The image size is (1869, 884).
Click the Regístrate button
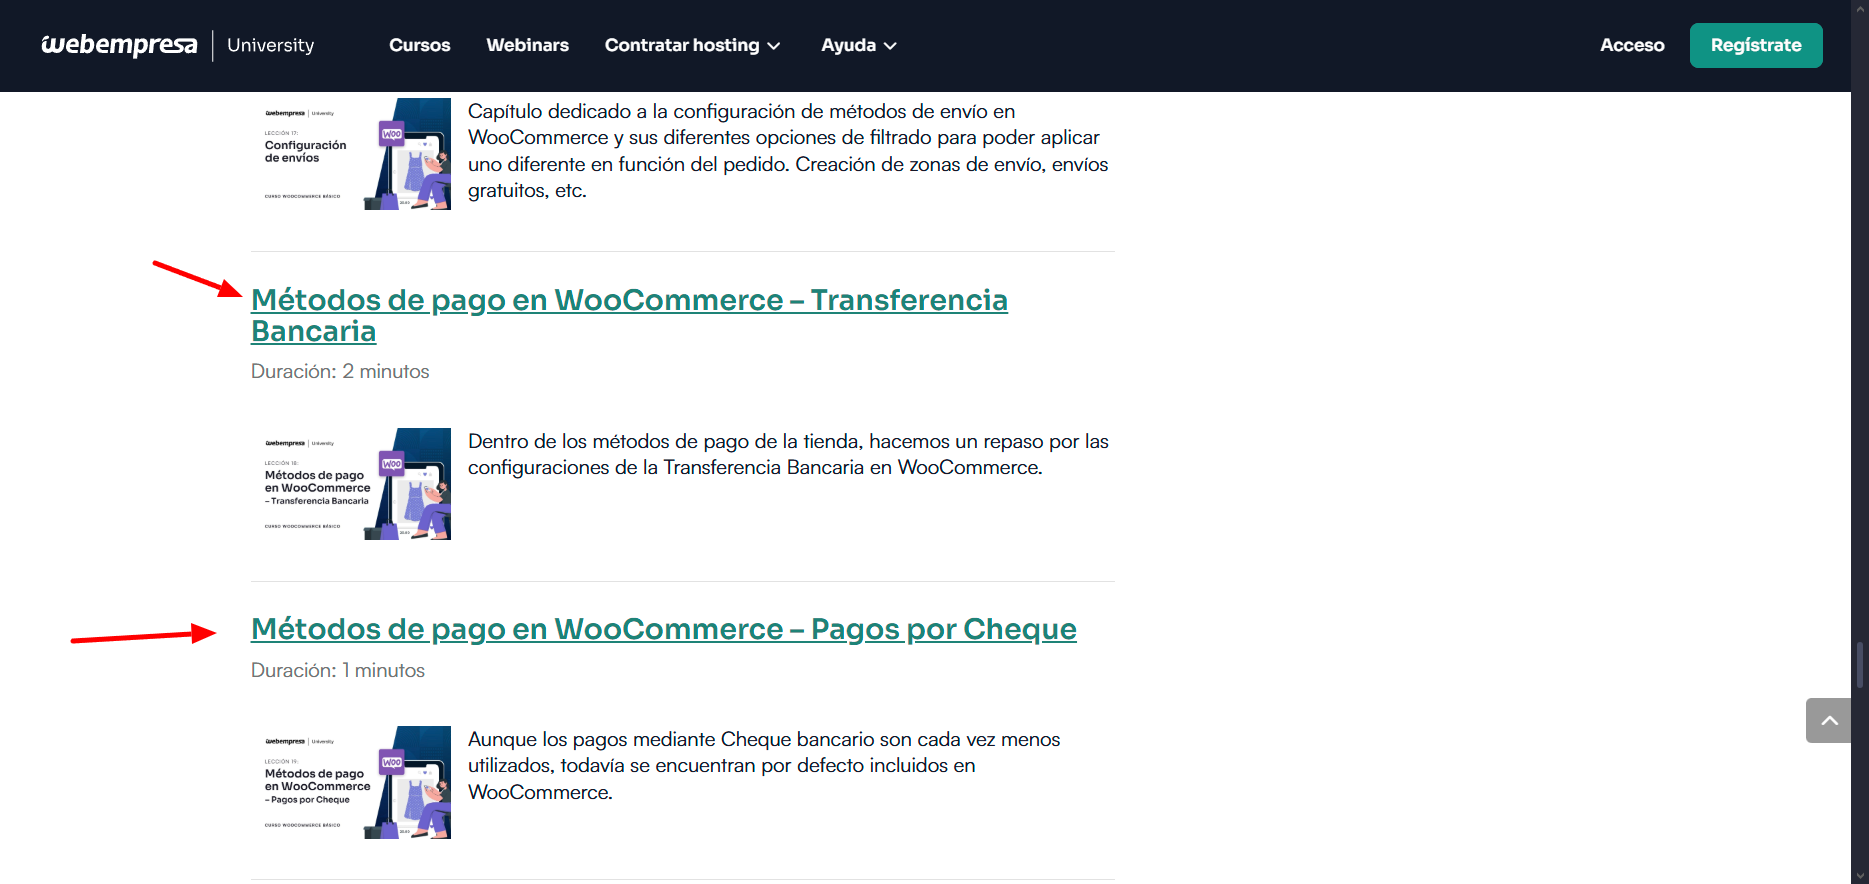coord(1756,45)
